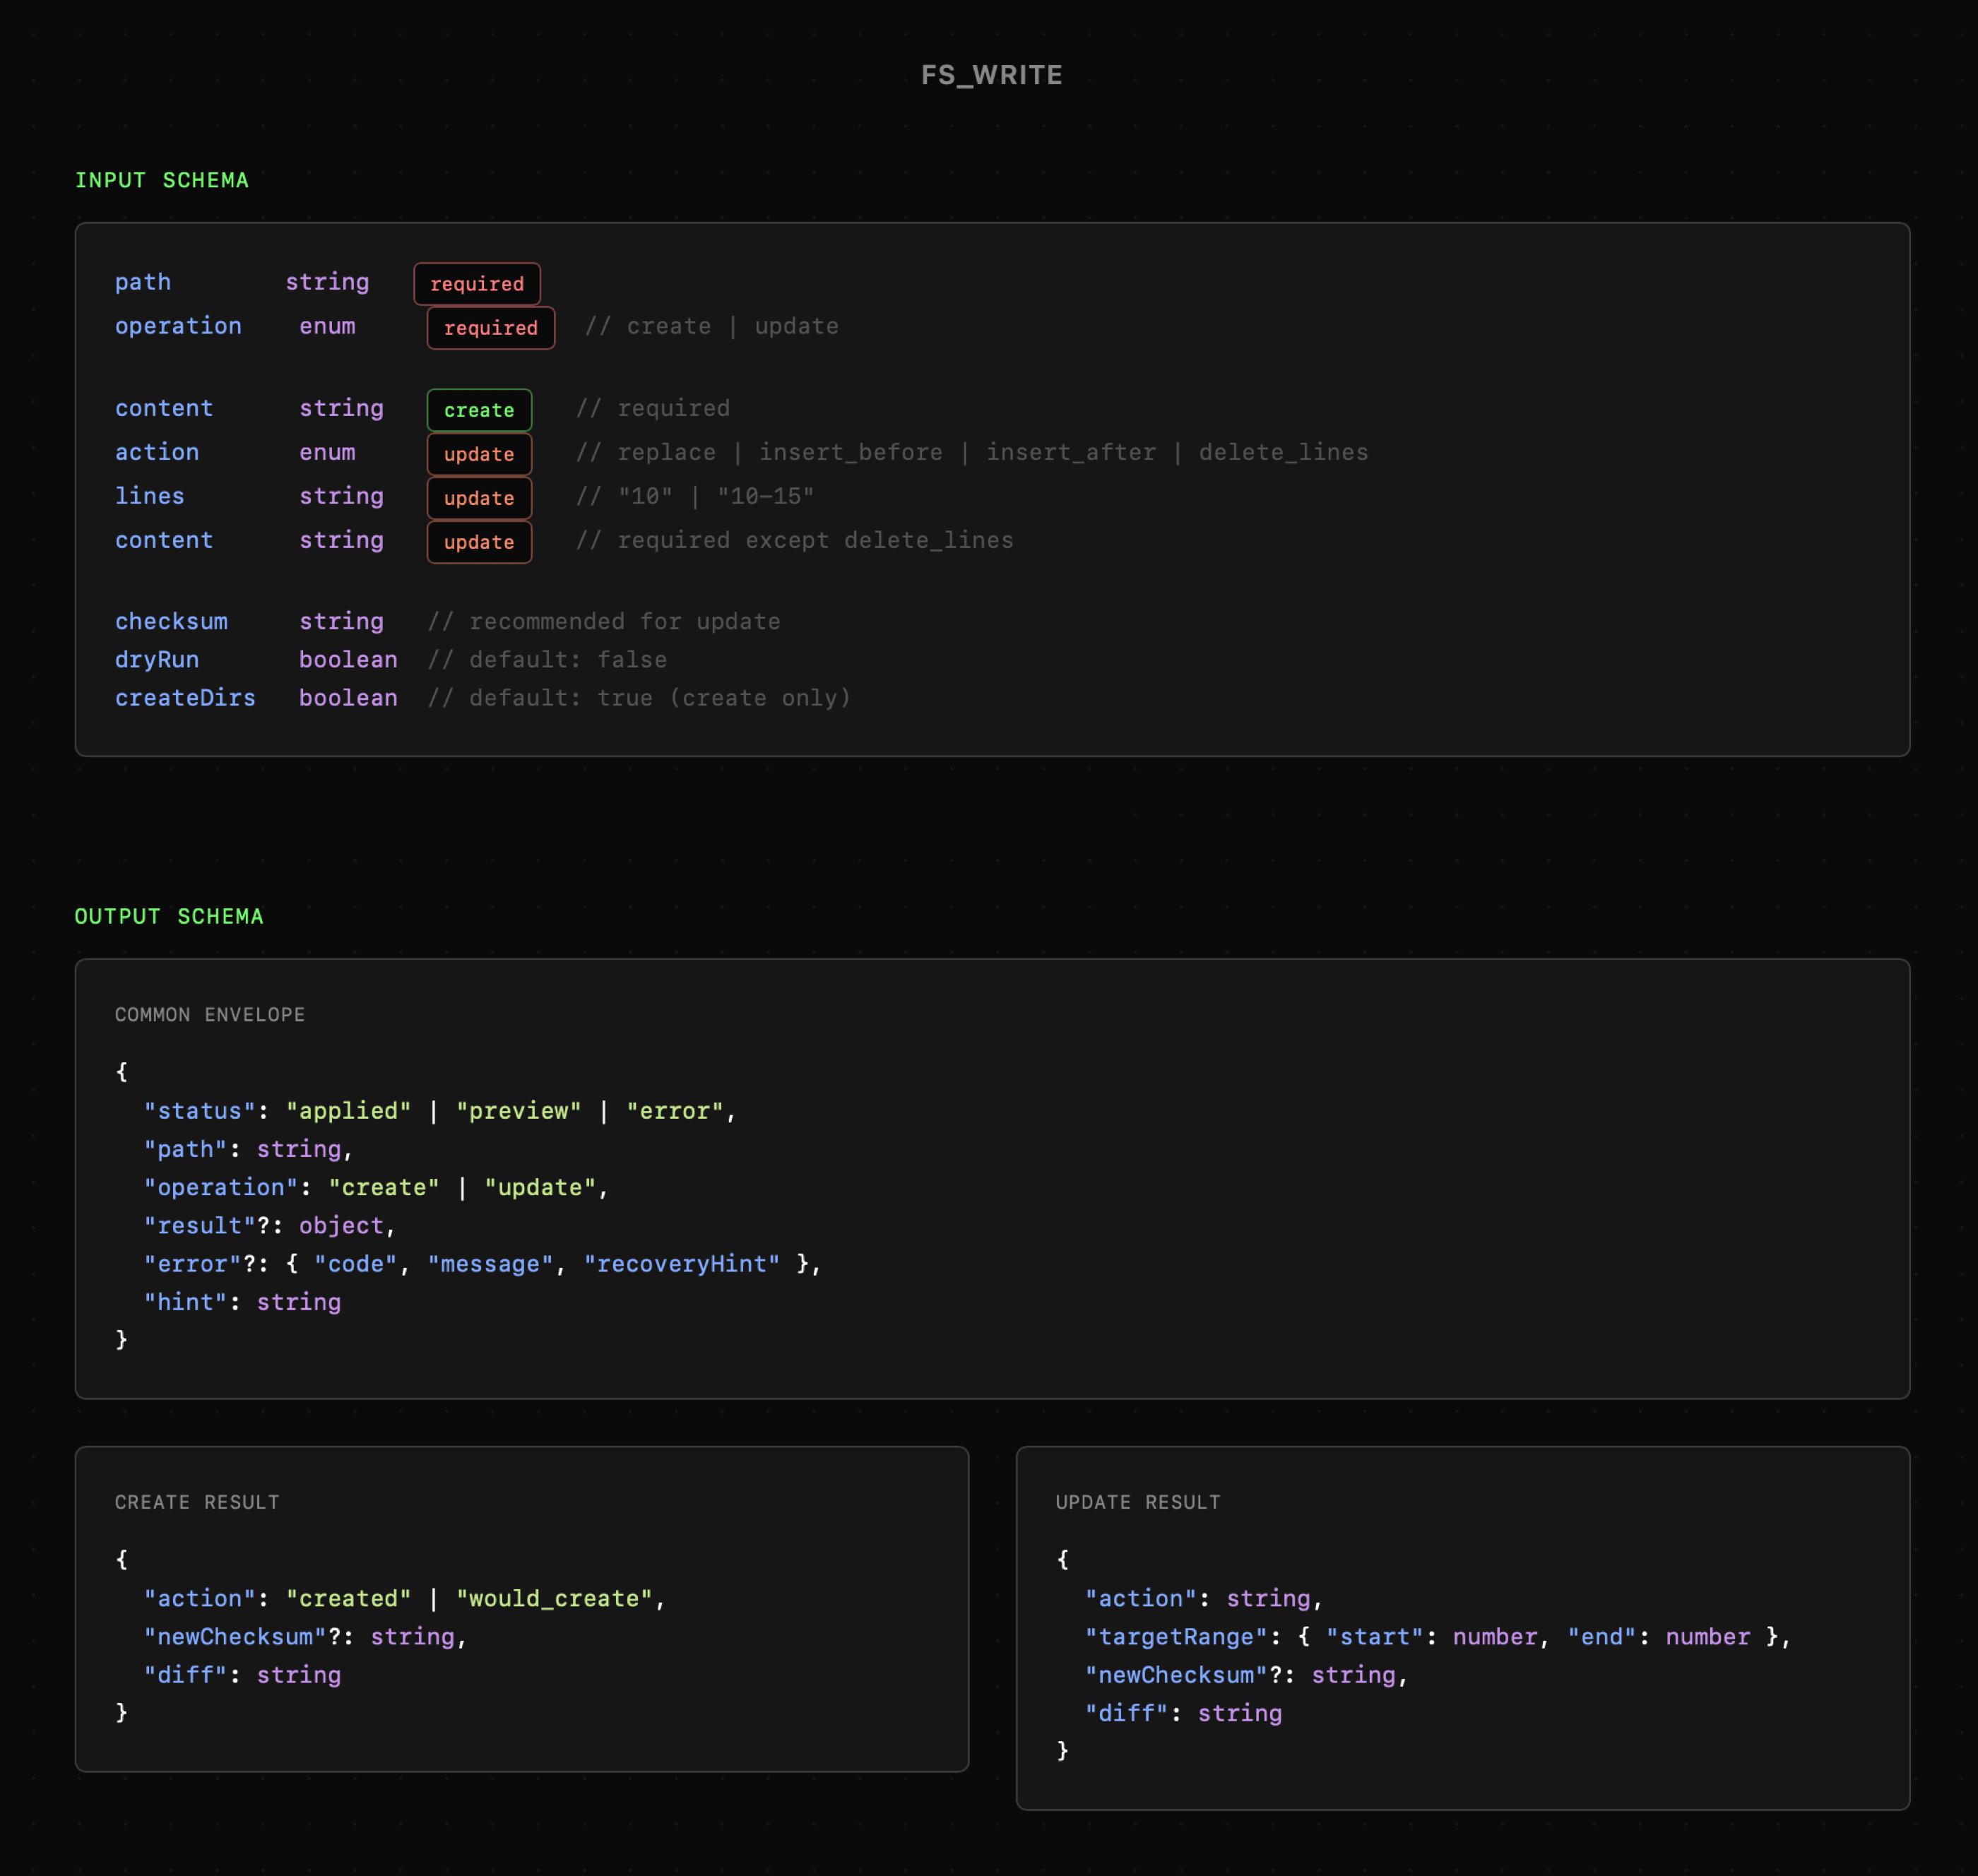Click the UPDATE RESULT label
Viewport: 1978px width, 1876px height.
(1138, 1502)
